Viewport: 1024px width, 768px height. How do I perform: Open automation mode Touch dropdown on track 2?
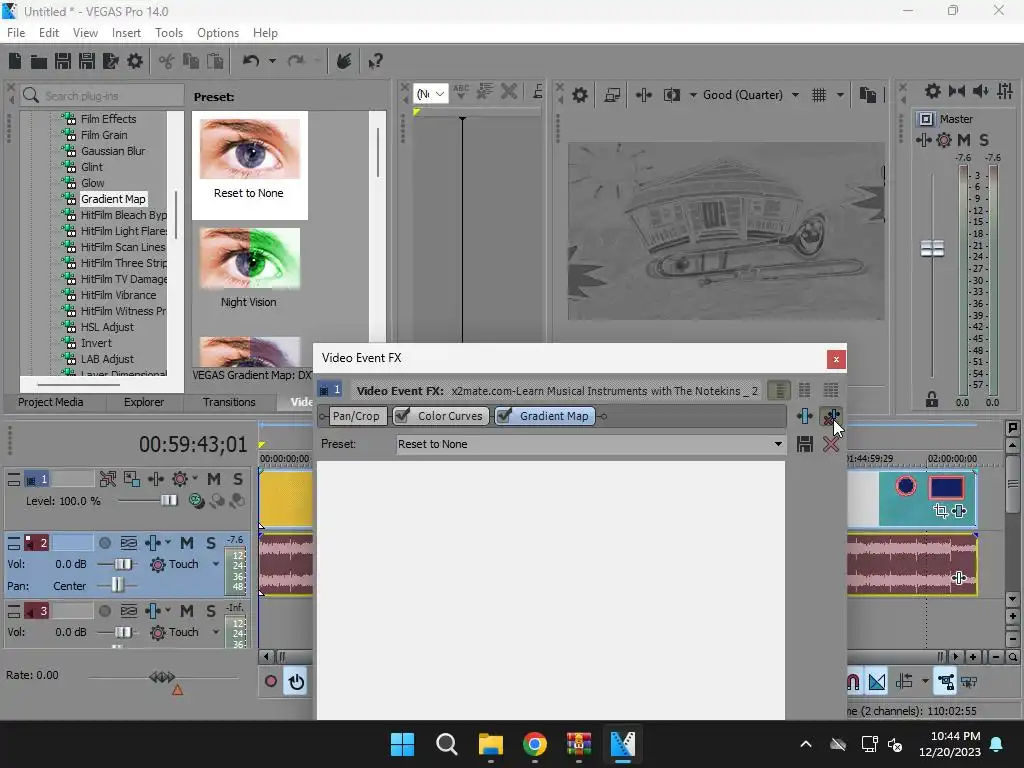pos(216,564)
